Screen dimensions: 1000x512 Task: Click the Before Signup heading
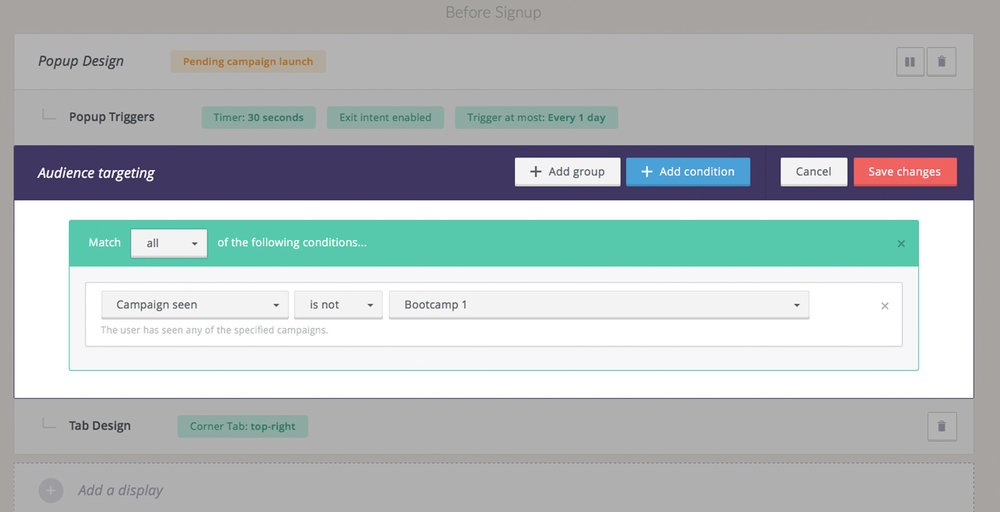[x=494, y=12]
